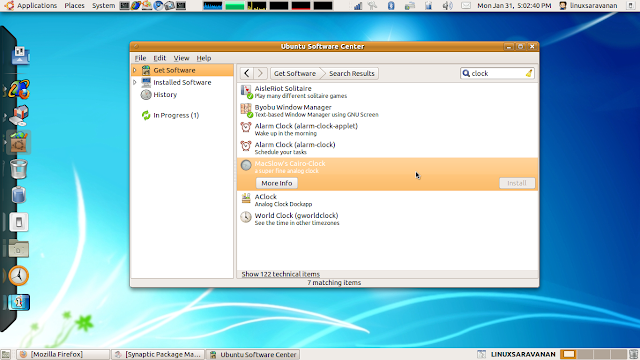The image size is (640, 360).
Task: Click the Schedule your tasks alarm clock icon
Action: point(246,146)
